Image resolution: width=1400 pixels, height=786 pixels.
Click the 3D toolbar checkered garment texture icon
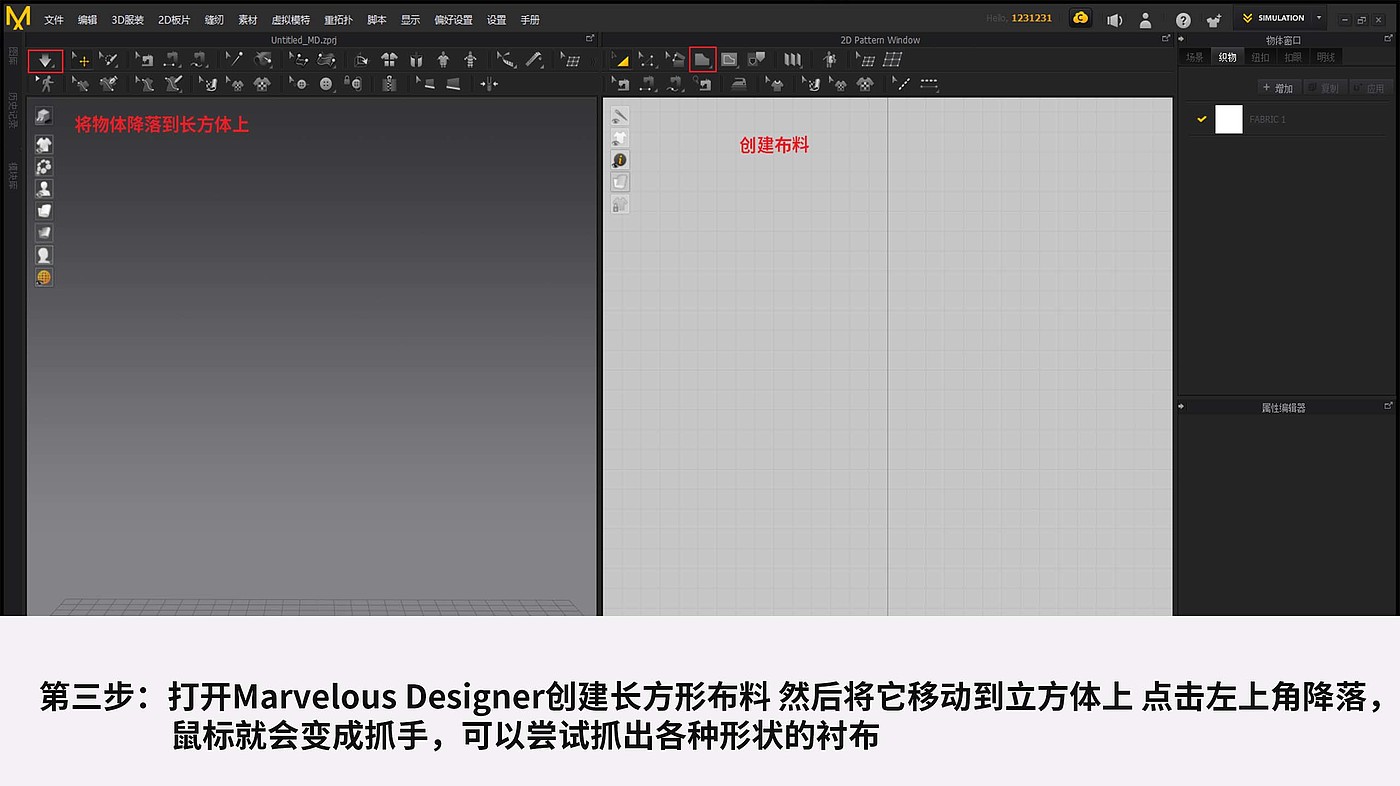261,84
